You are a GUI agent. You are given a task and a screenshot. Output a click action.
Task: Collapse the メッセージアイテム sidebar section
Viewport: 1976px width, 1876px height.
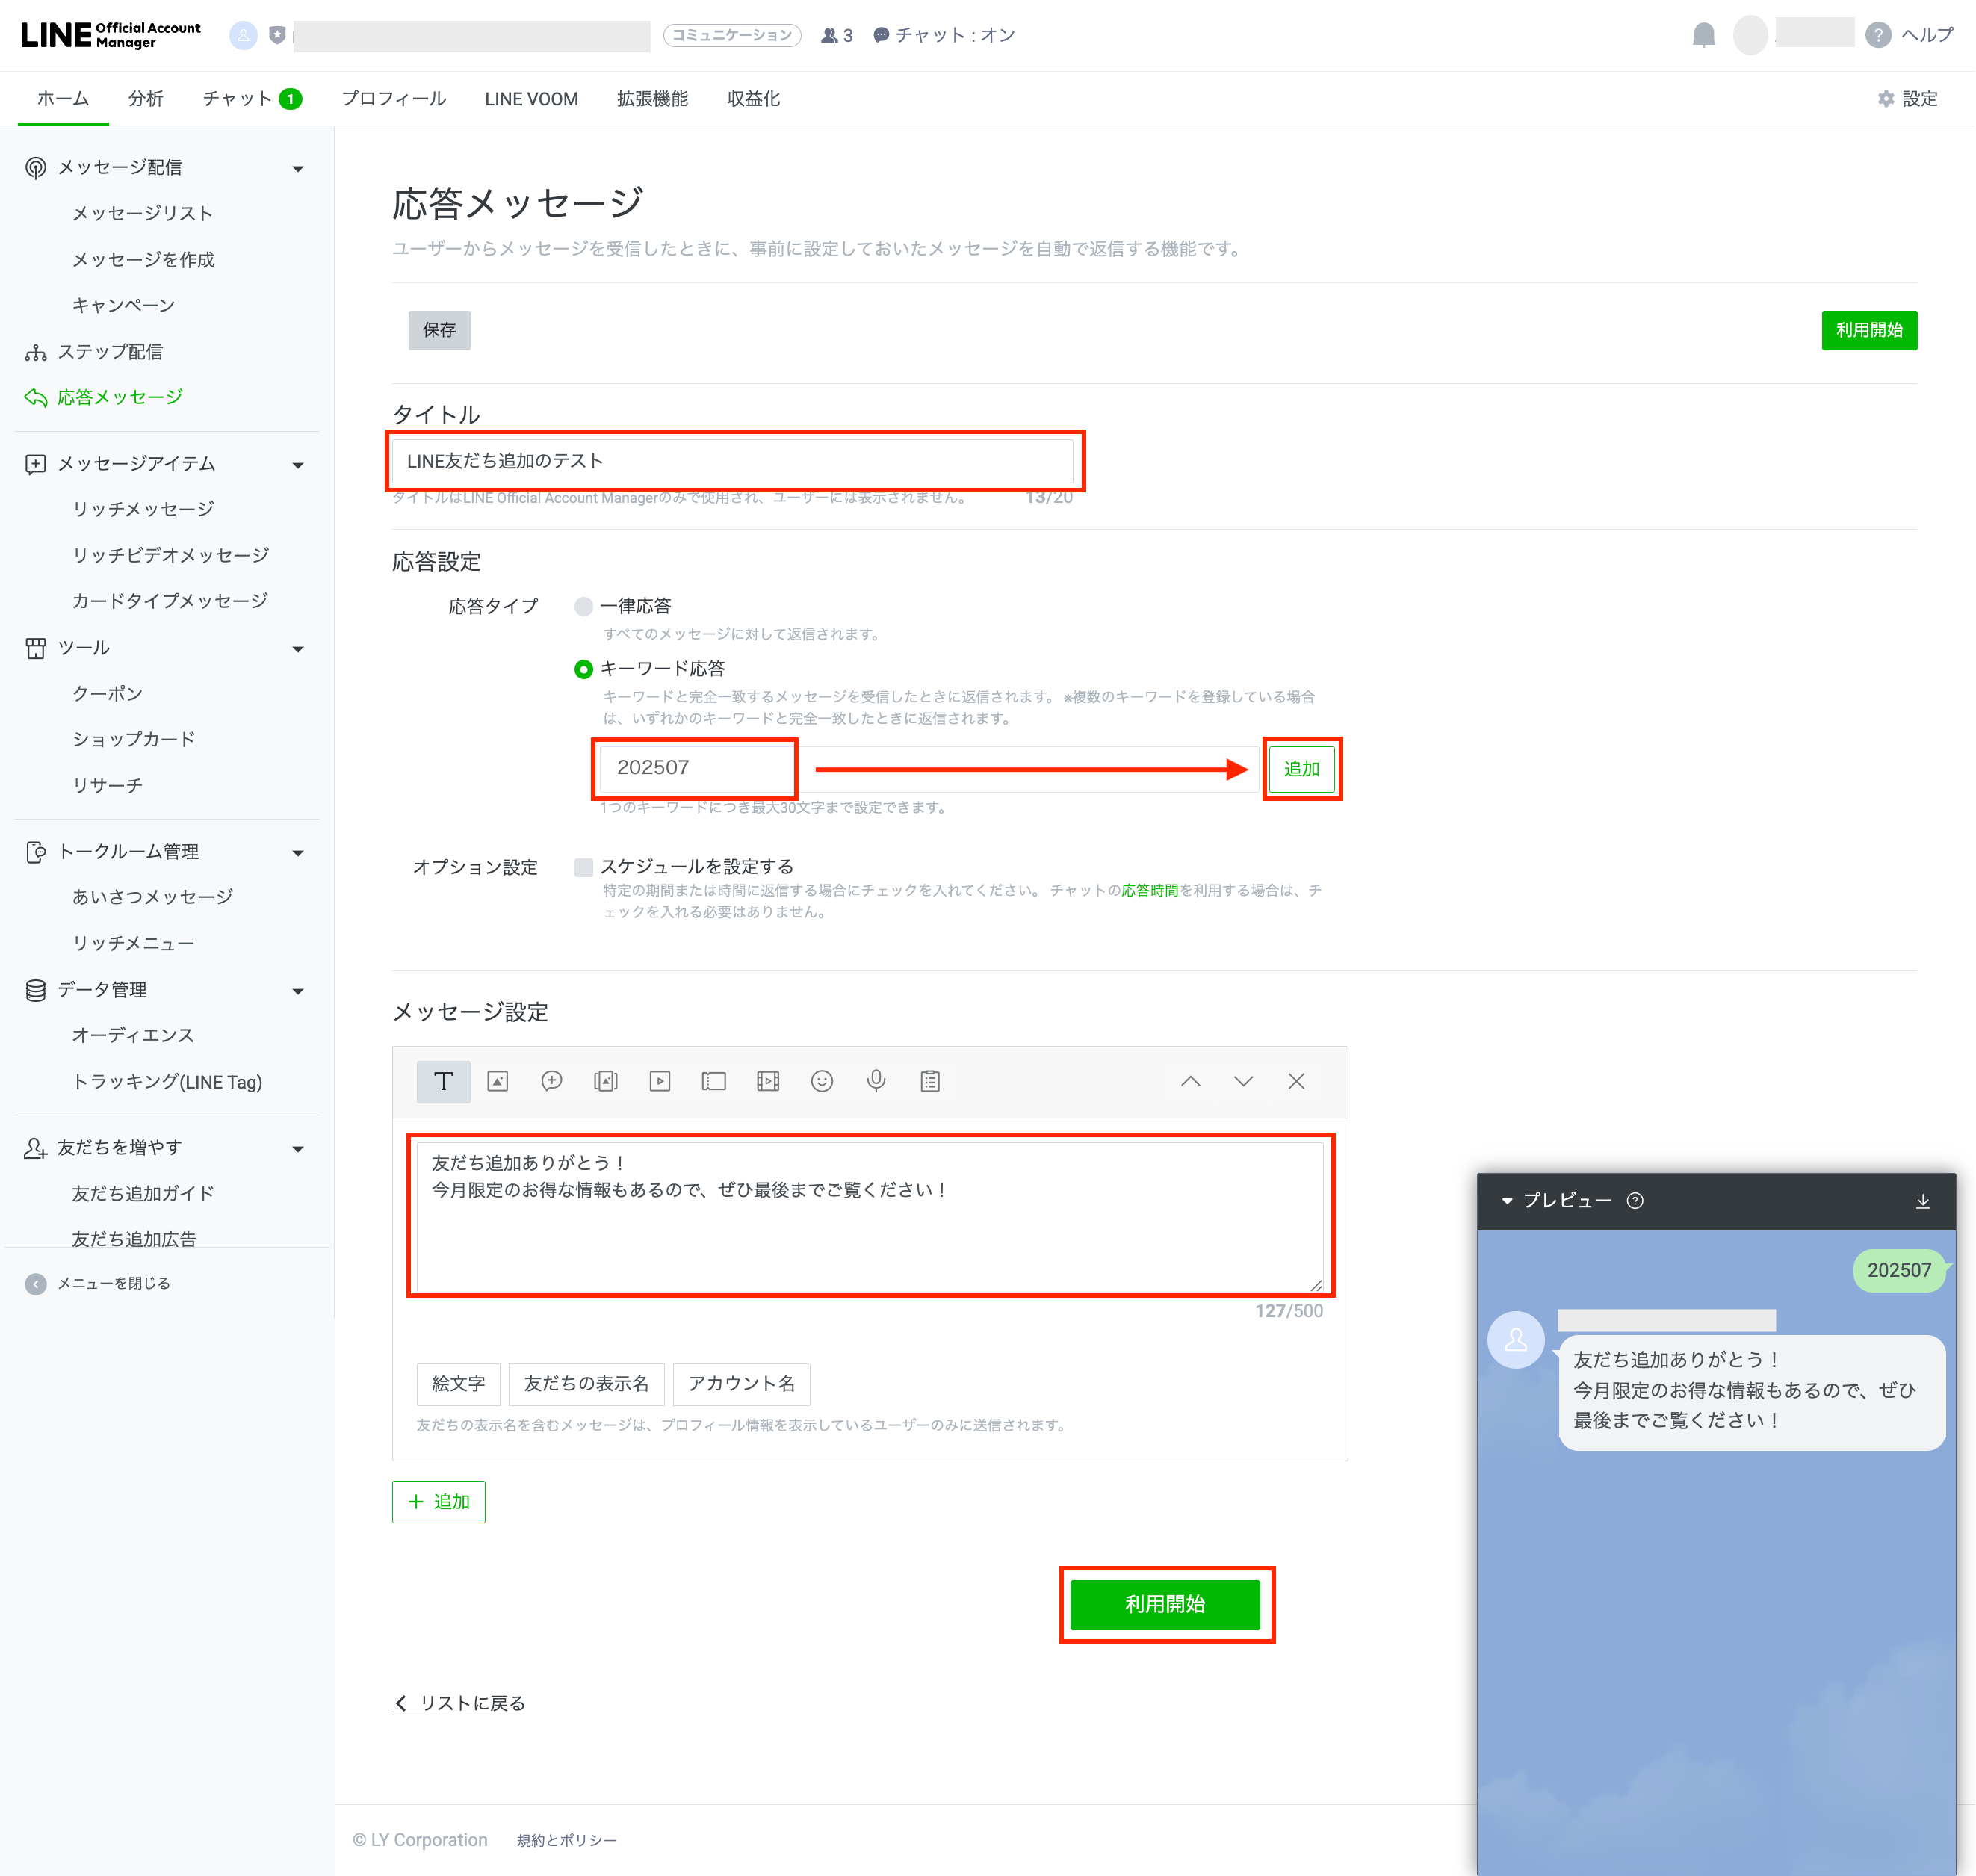point(298,465)
